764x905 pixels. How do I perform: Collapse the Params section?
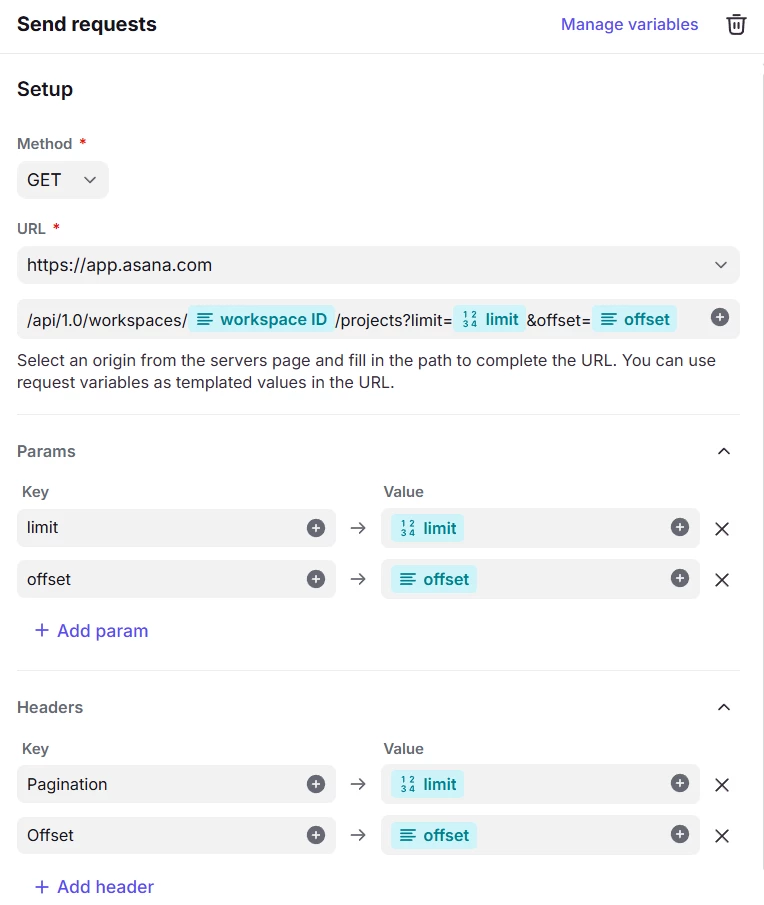[x=724, y=451]
